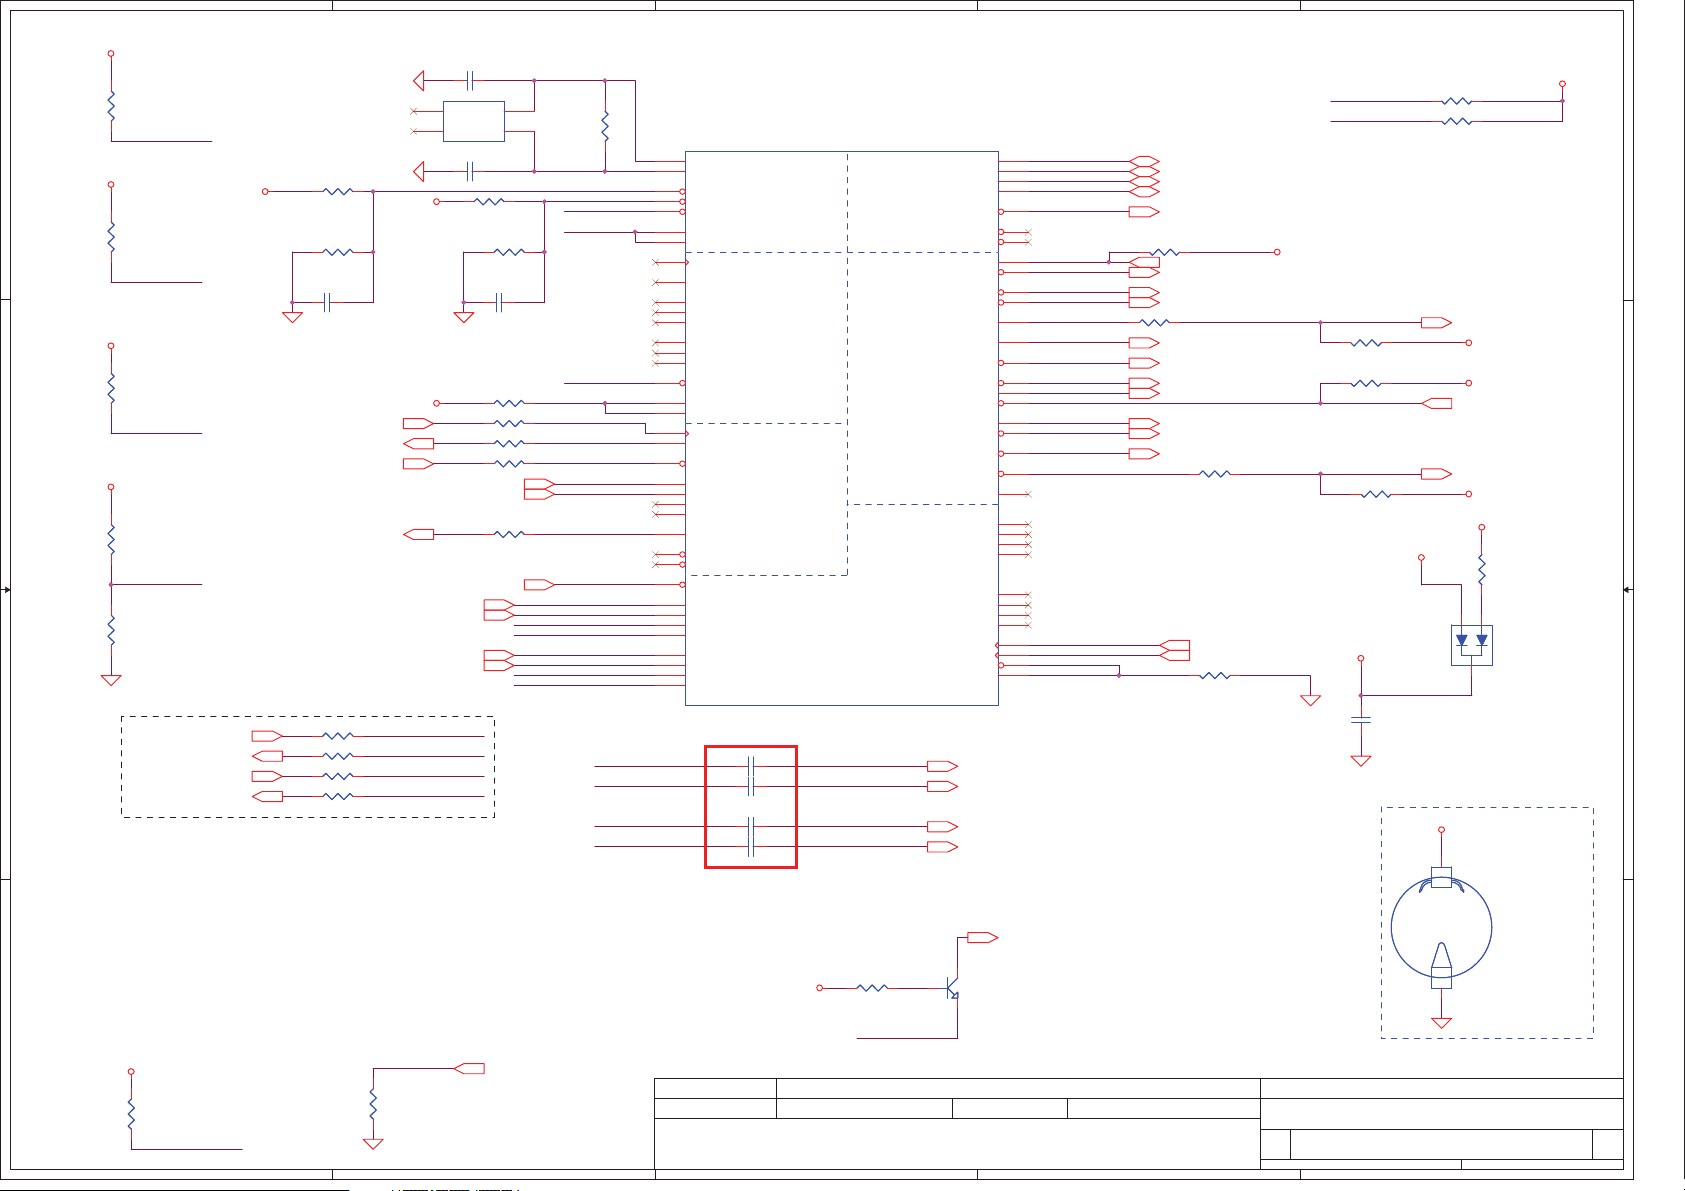Image resolution: width=1685 pixels, height=1191 pixels.
Task: Click the title block at sheet bottom
Action: pos(1139,1123)
